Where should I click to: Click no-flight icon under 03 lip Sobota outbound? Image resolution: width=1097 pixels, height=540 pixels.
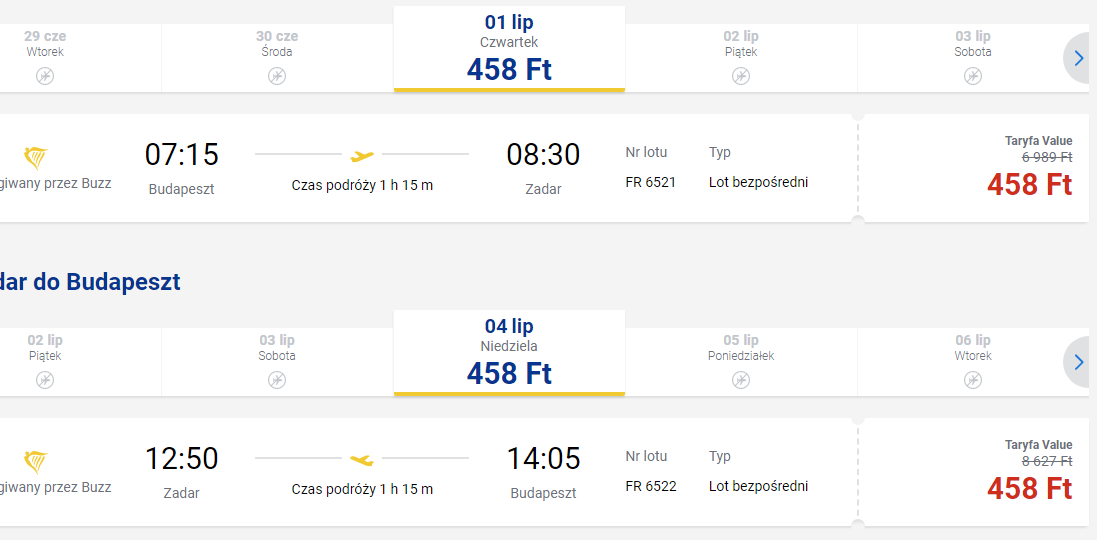[973, 76]
